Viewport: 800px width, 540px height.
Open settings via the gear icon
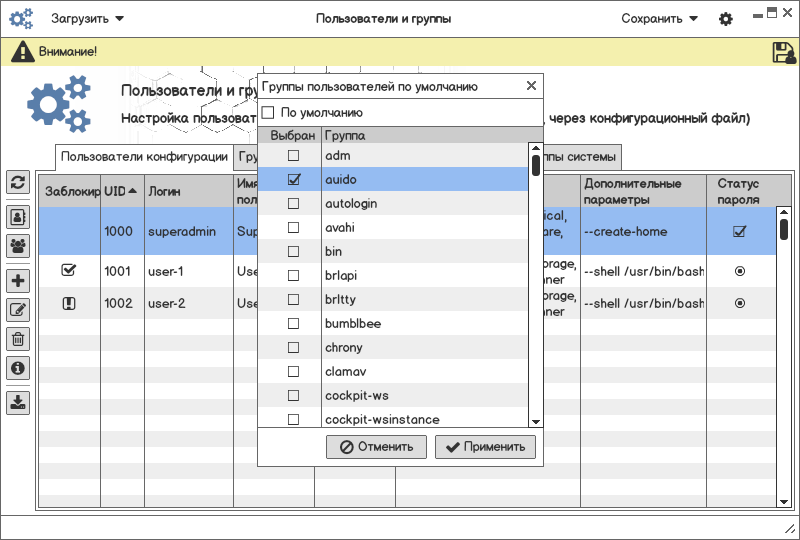point(726,19)
